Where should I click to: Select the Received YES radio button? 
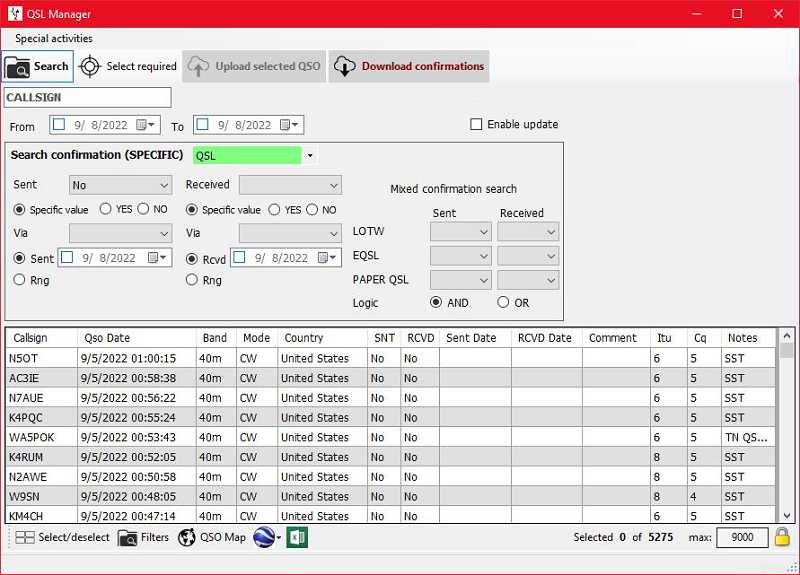tap(274, 209)
